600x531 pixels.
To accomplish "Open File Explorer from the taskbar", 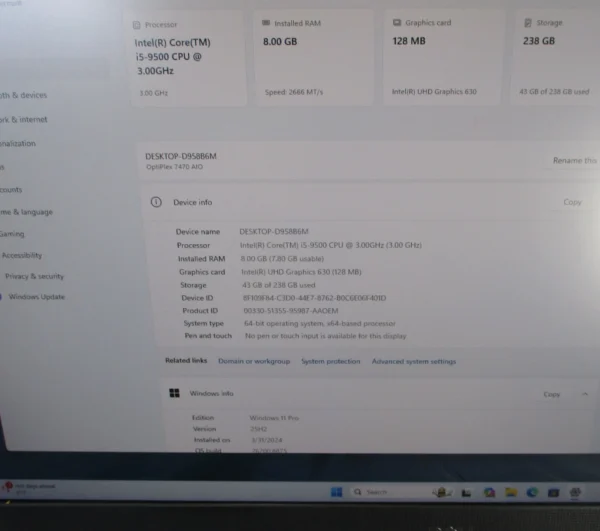I will tap(511, 492).
